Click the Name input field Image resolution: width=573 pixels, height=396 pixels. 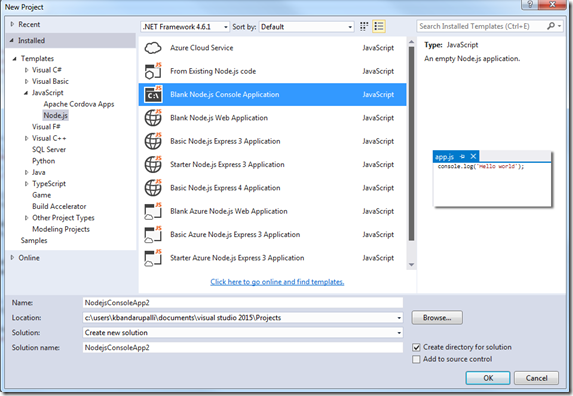point(243,303)
